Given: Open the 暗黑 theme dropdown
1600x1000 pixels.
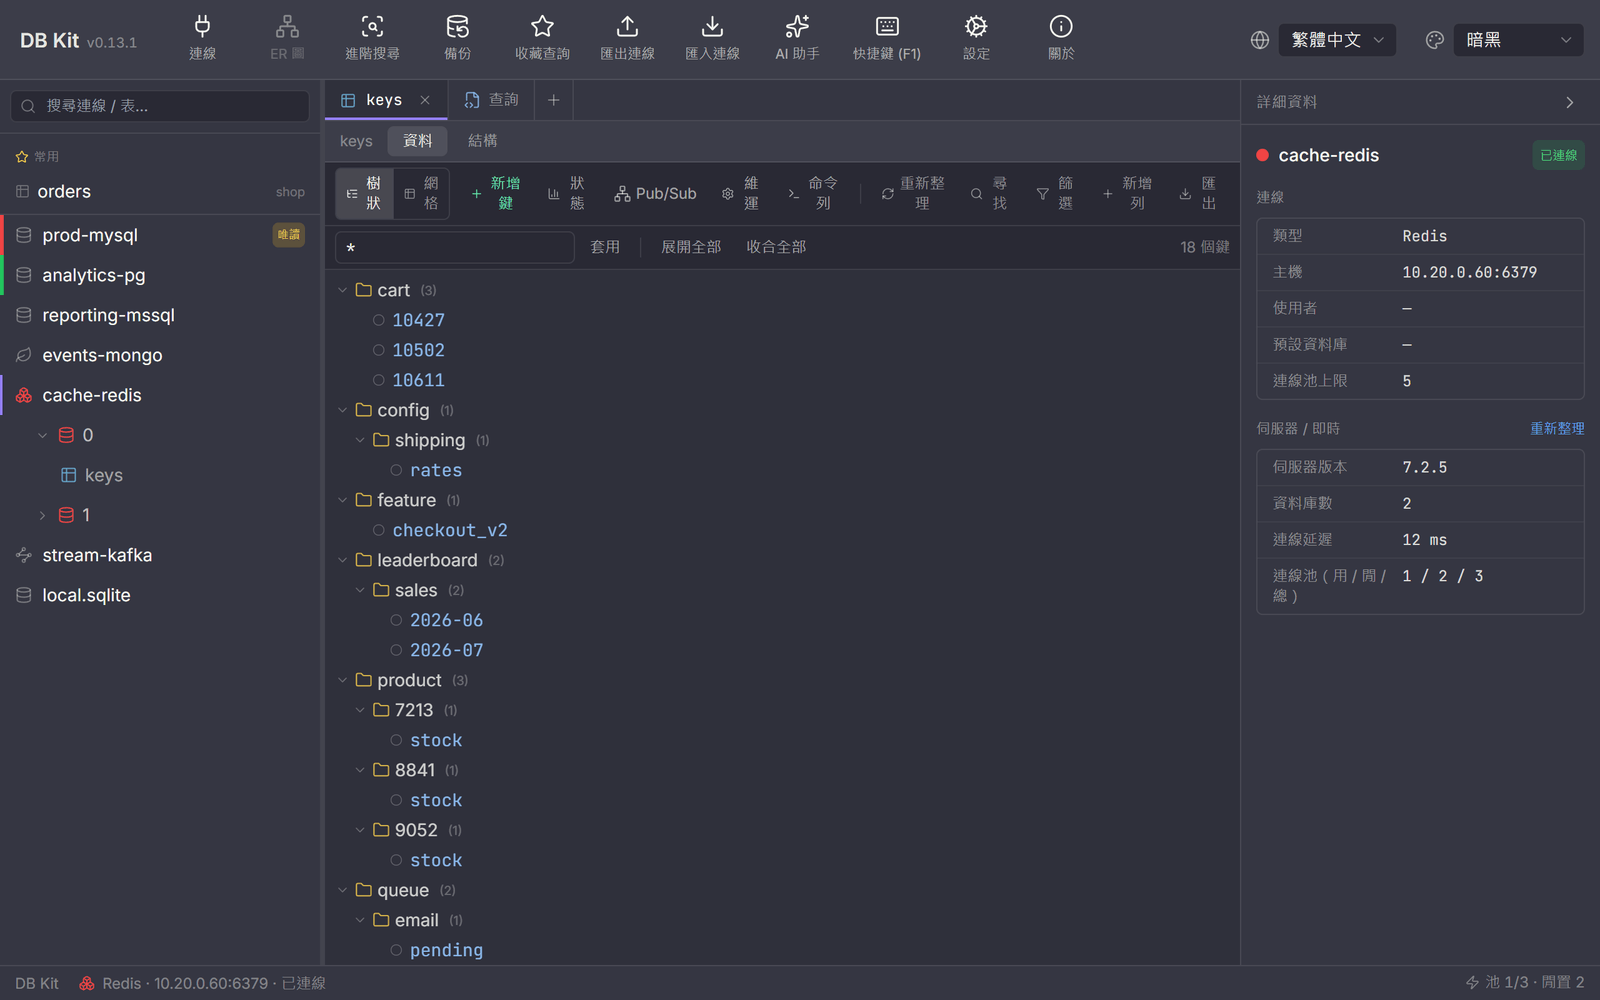Looking at the screenshot, I should [1518, 40].
